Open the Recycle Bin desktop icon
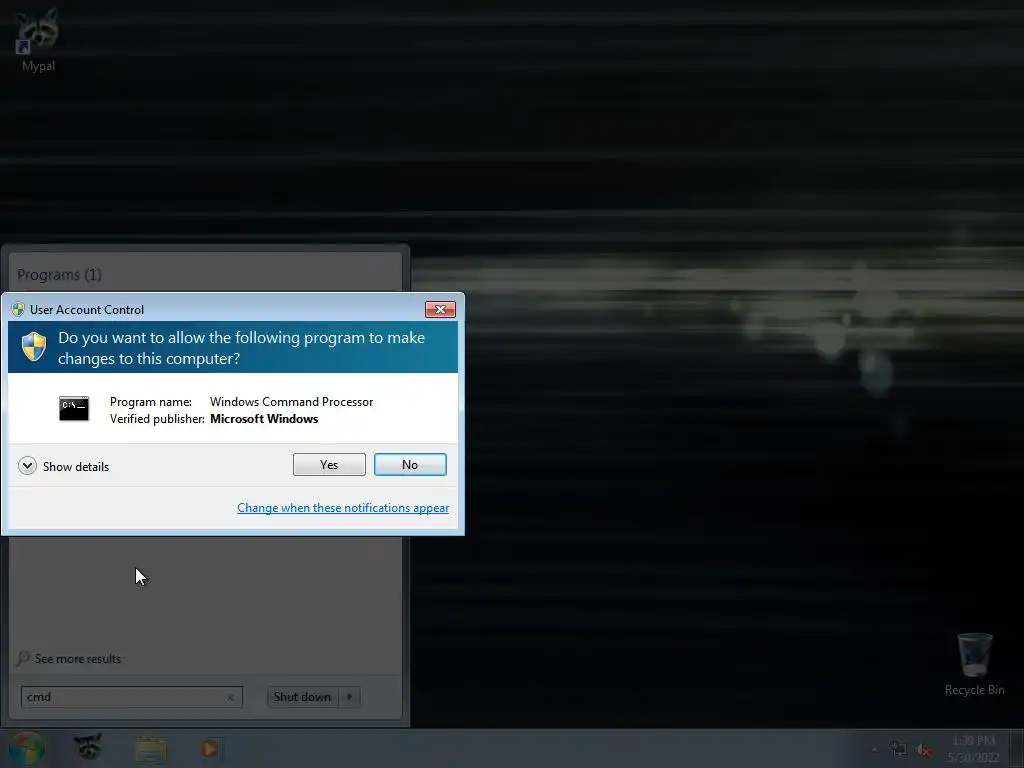The width and height of the screenshot is (1024, 768). click(974, 664)
